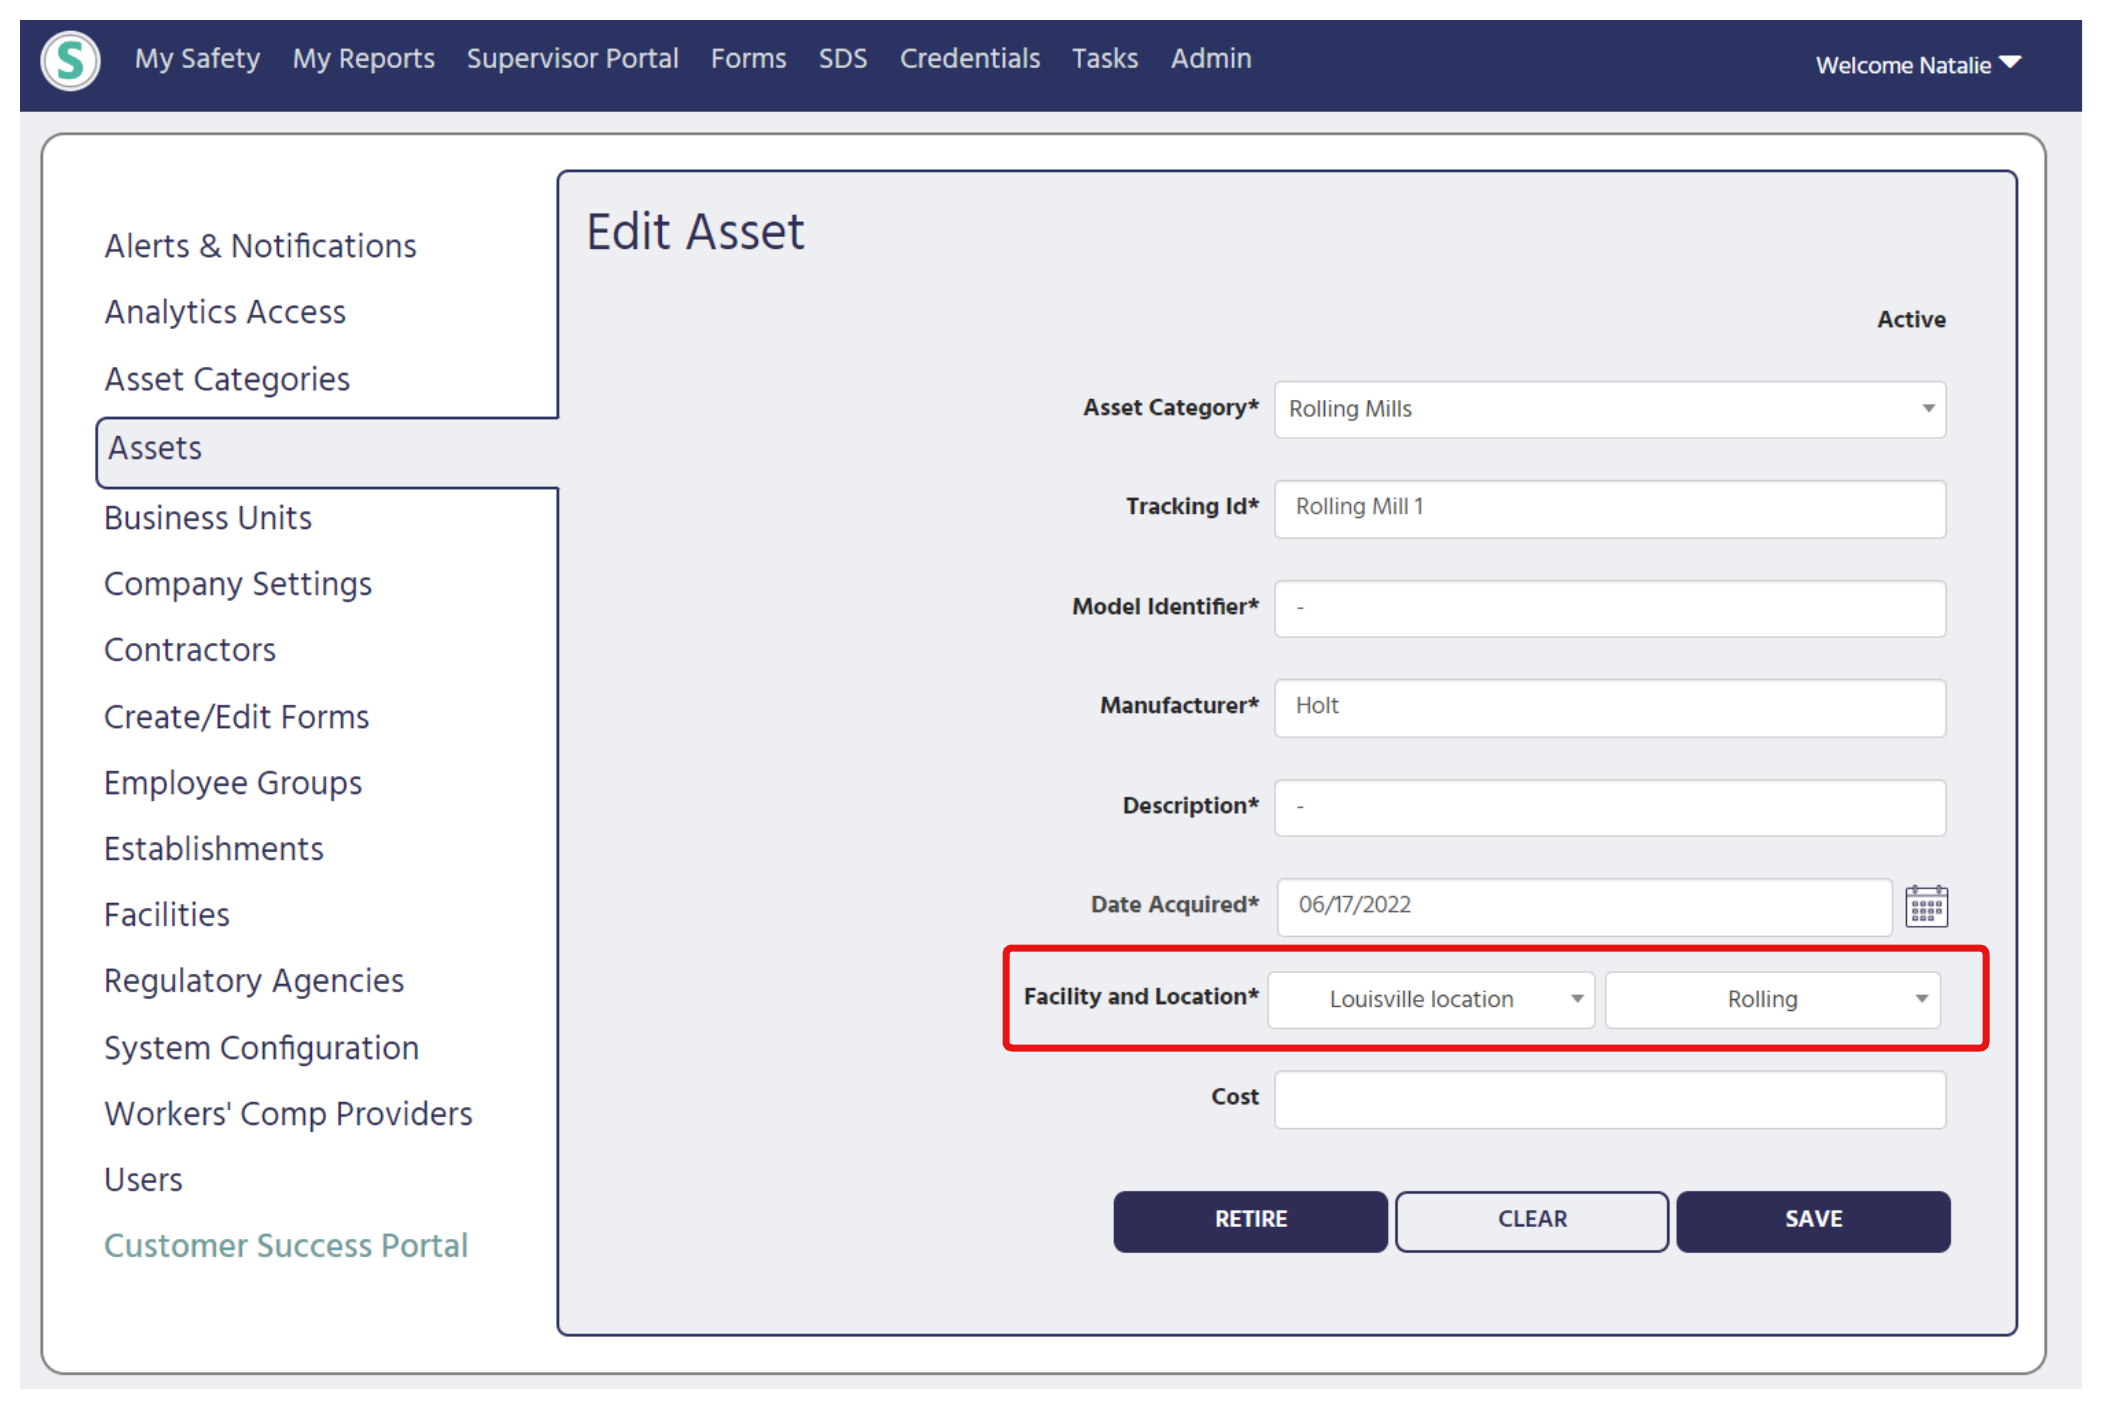Open Supervisor Portal menu
The height and width of the screenshot is (1408, 2102).
coord(572,59)
